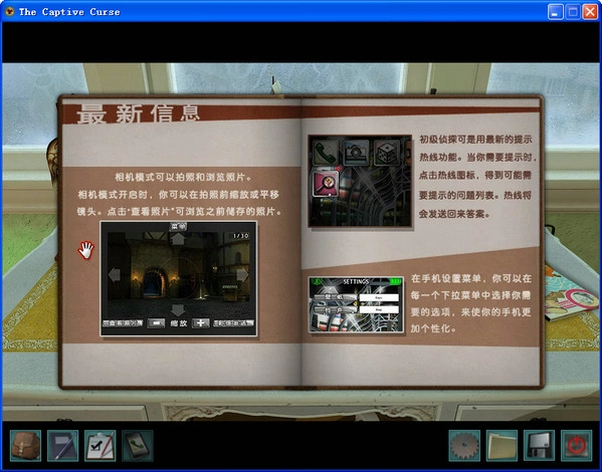Load a saved game via folder icon
Image resolution: width=602 pixels, height=472 pixels.
tap(502, 446)
